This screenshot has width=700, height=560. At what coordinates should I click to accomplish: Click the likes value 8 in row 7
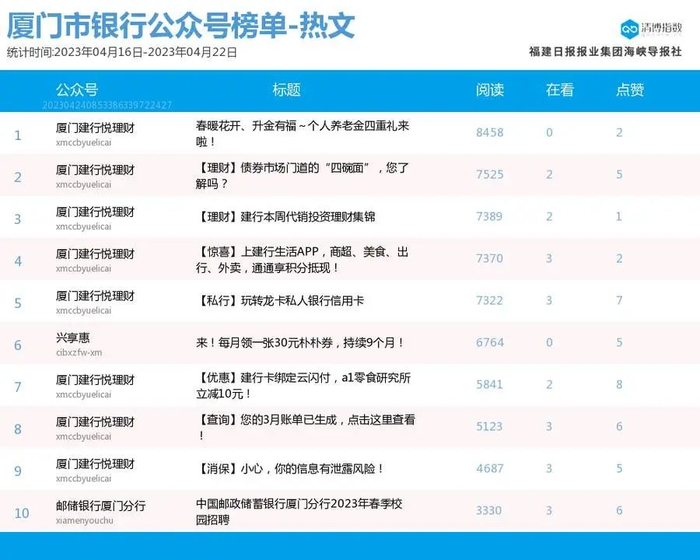point(619,384)
